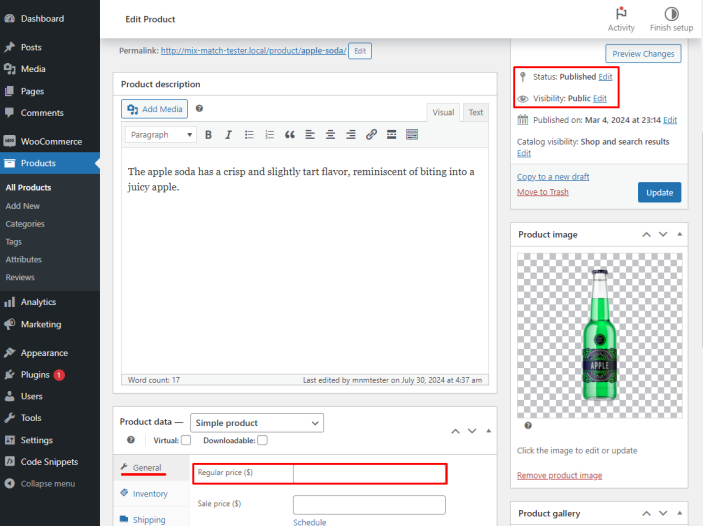Viewport: 703px width, 526px height.
Task: Apply italic formatting
Action: pyautogui.click(x=228, y=135)
